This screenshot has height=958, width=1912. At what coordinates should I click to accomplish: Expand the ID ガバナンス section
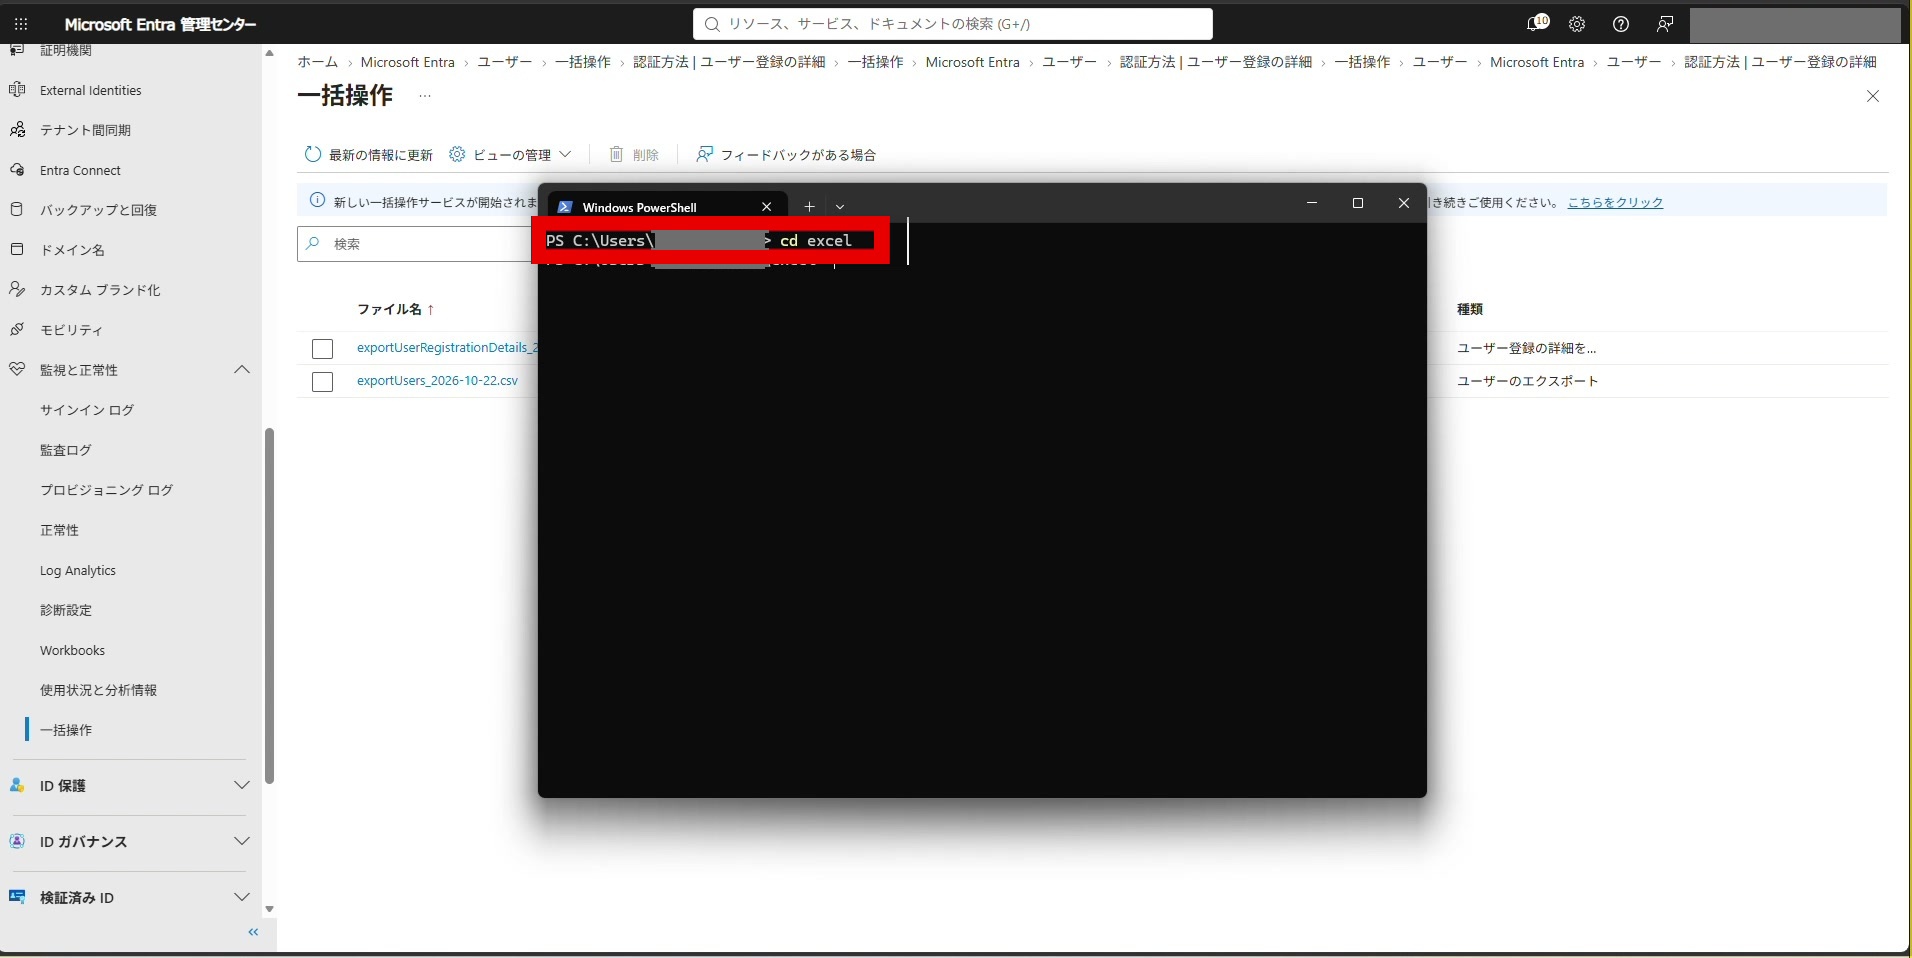click(241, 842)
